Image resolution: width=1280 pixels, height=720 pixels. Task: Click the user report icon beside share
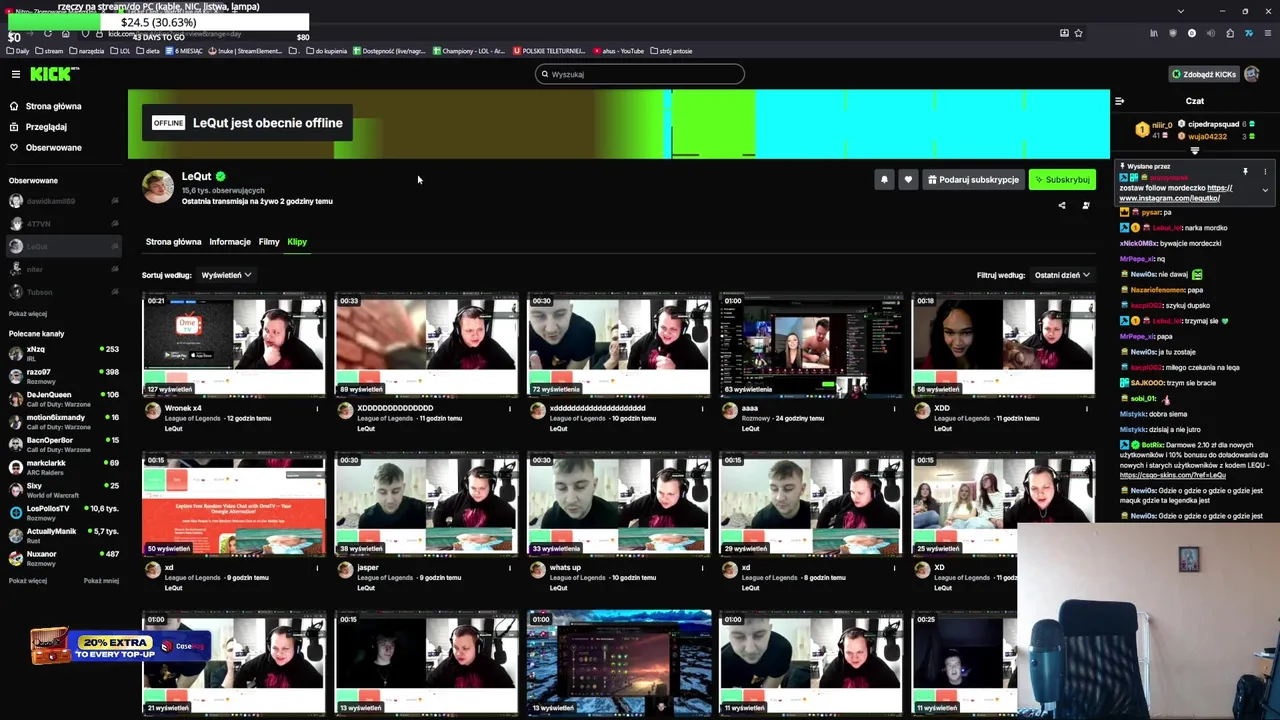coord(1086,206)
